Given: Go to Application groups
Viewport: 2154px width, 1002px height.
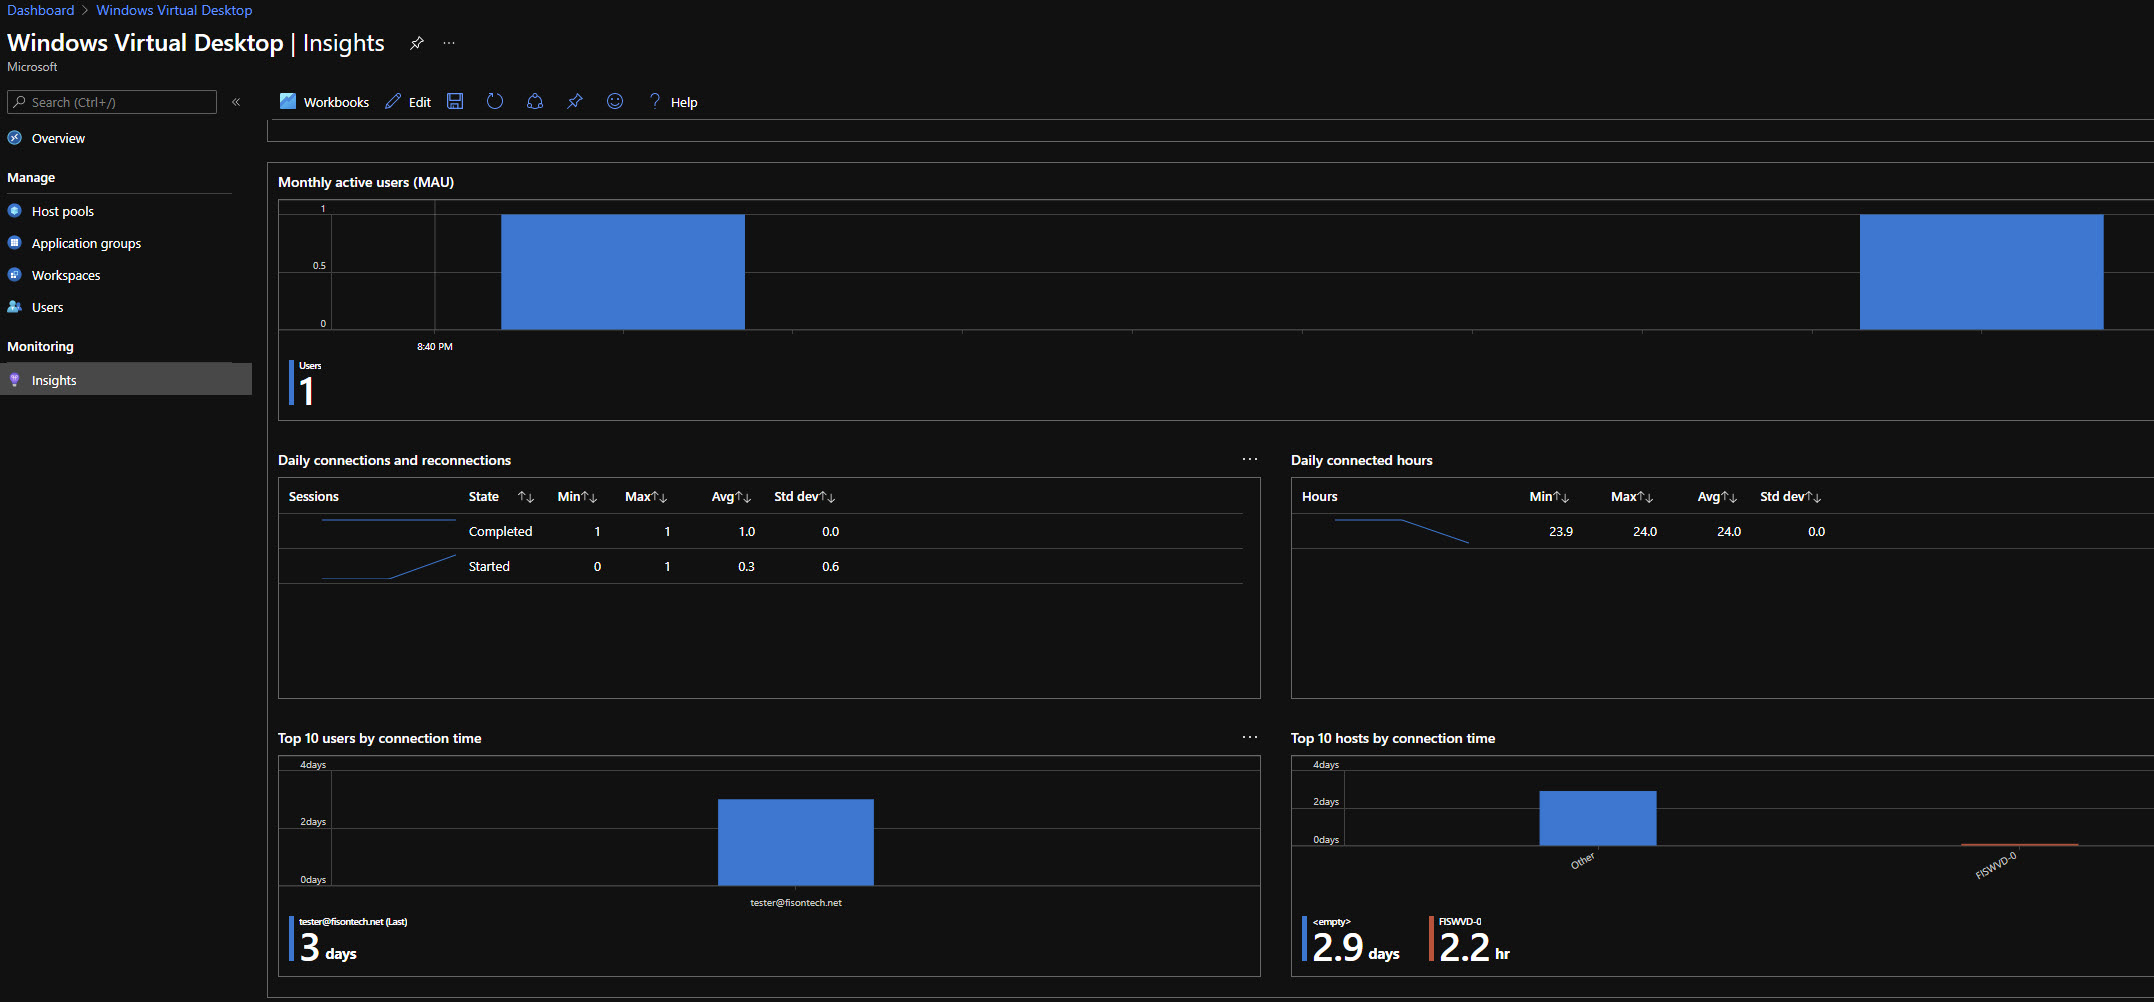Looking at the screenshot, I should tap(86, 243).
